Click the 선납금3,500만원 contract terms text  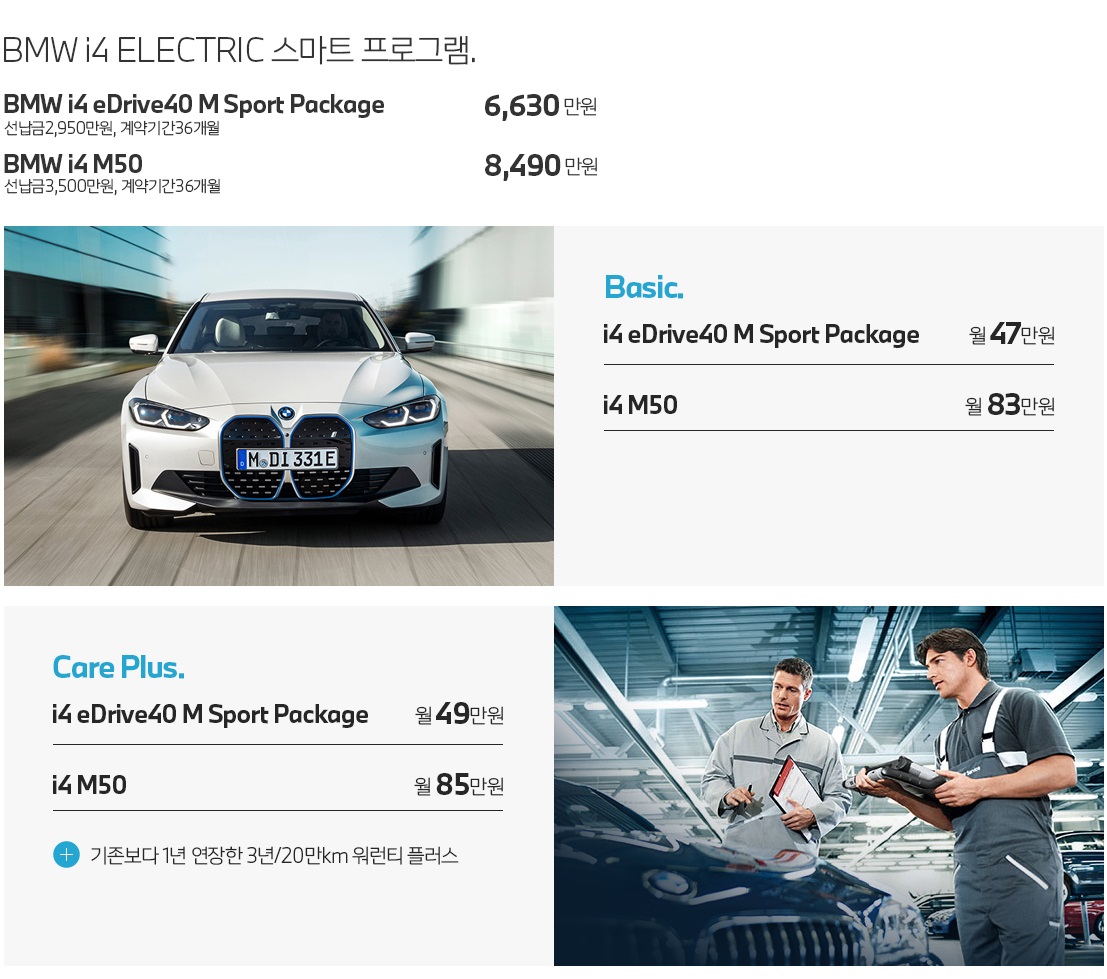112,186
